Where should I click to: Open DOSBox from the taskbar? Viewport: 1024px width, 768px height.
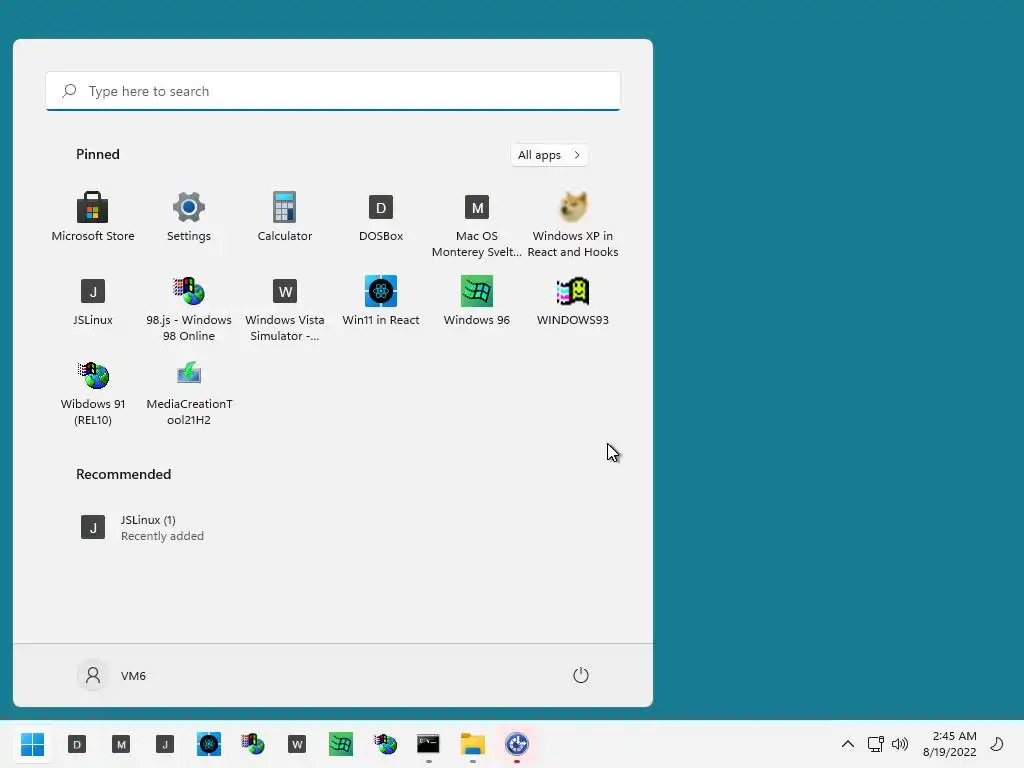point(77,744)
